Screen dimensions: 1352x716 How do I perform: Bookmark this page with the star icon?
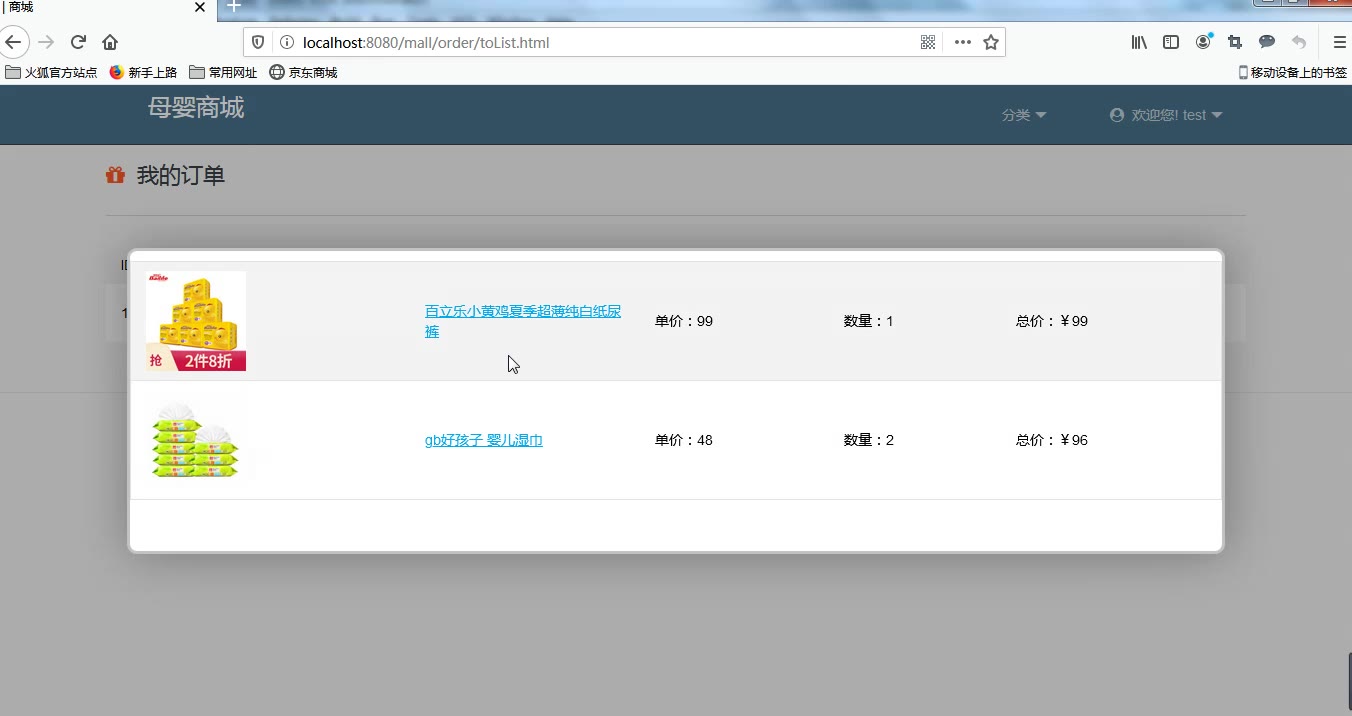(991, 42)
